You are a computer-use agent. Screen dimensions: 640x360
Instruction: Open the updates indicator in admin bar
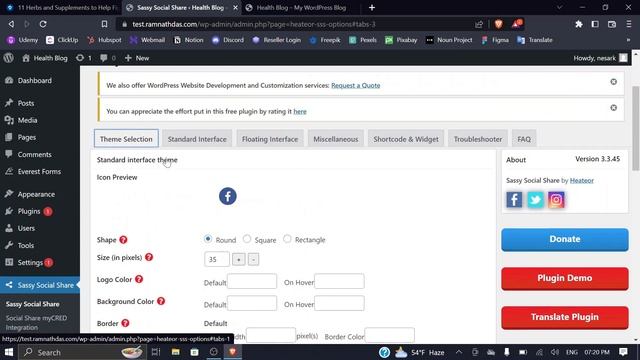click(84, 58)
